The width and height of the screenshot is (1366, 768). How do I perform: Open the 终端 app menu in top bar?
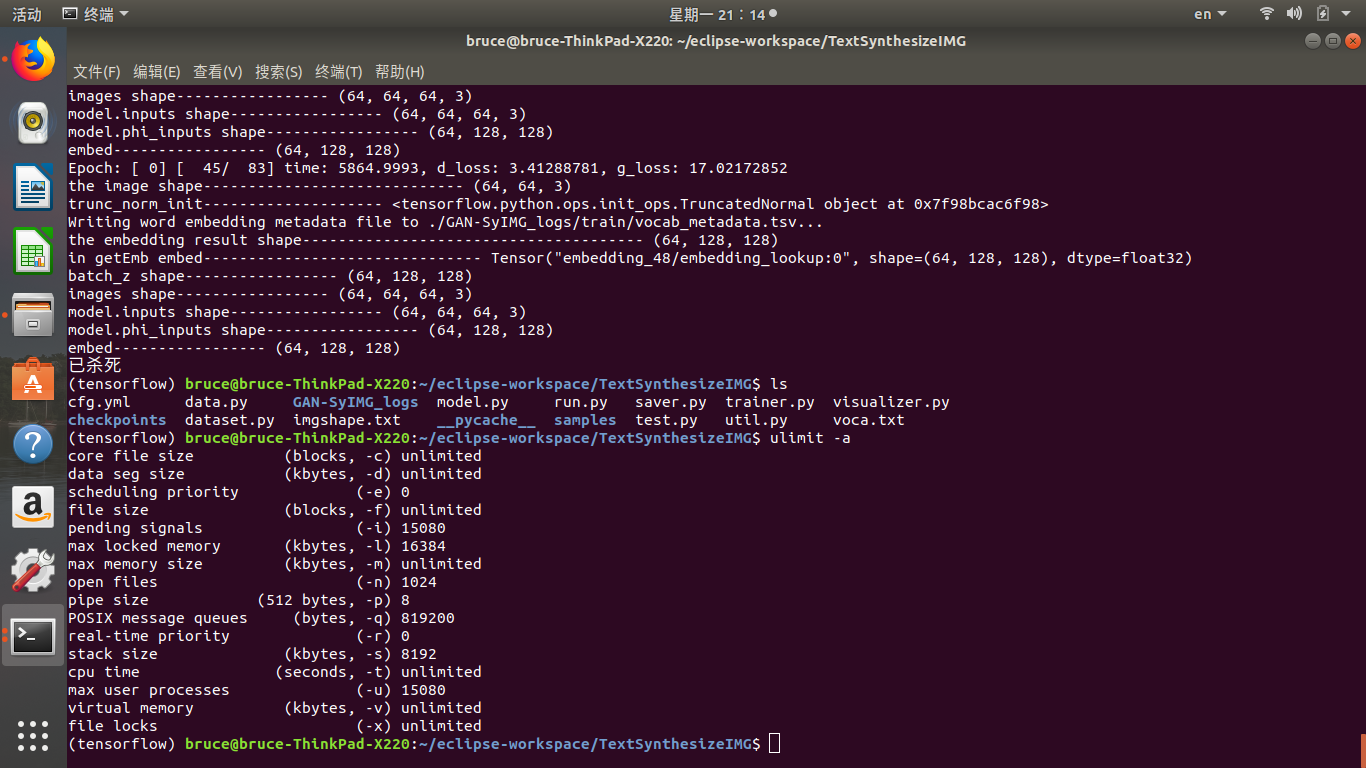pos(95,14)
